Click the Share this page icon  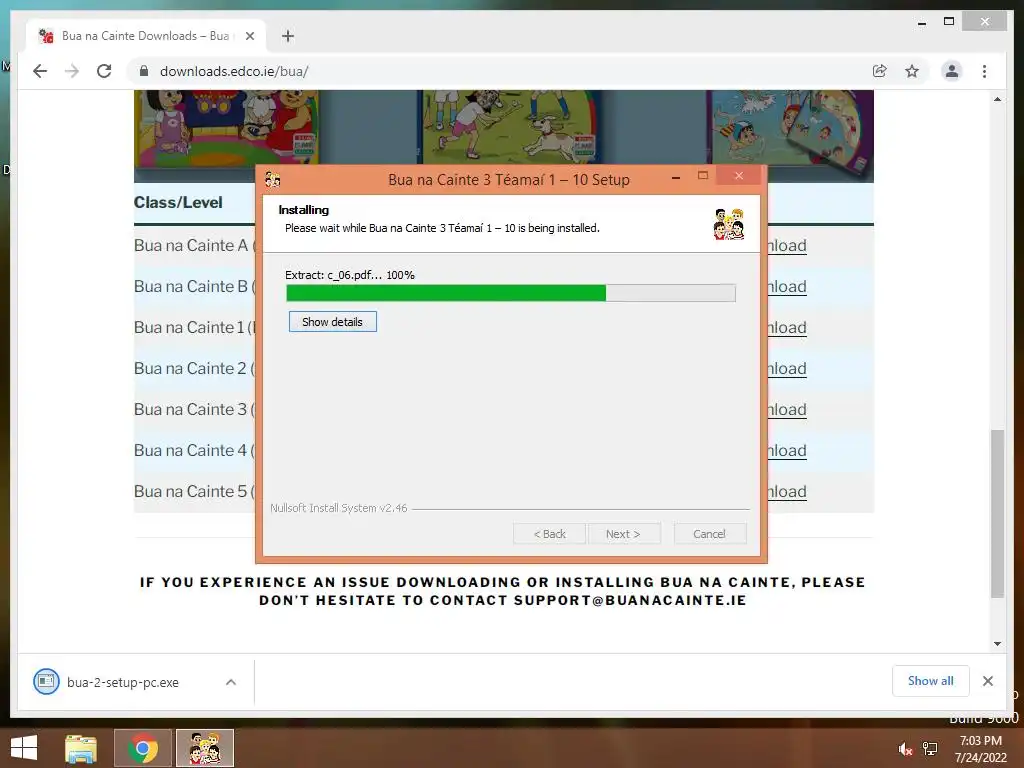tap(880, 71)
